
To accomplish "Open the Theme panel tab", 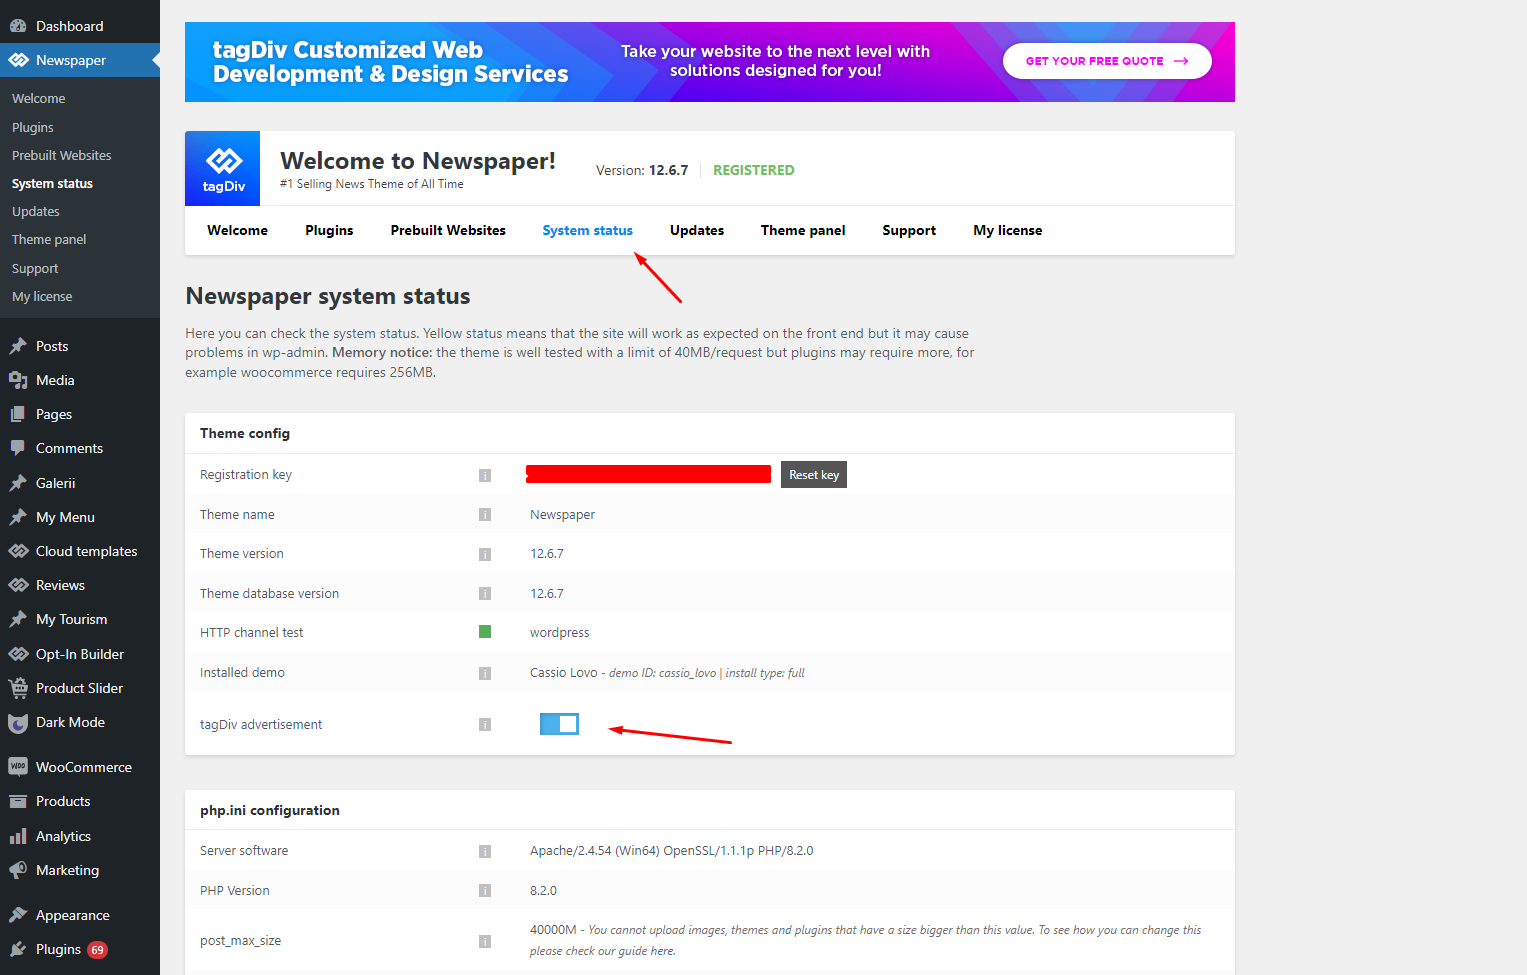I will [x=803, y=230].
